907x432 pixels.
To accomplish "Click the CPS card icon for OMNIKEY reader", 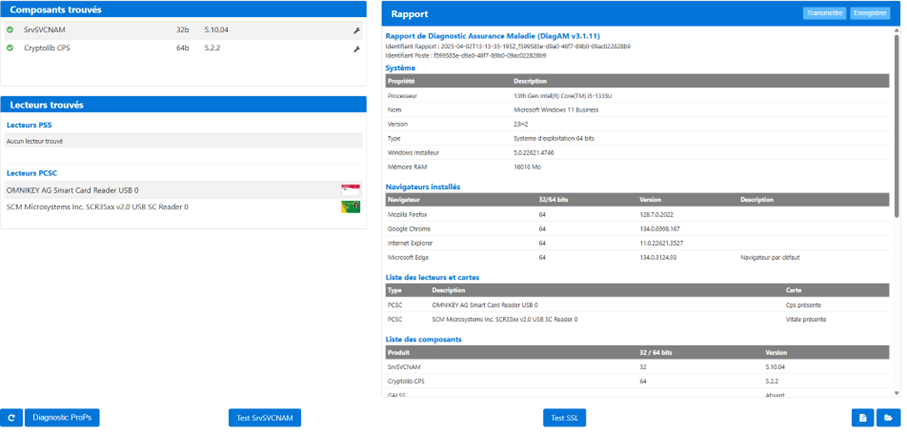I will (x=350, y=190).
